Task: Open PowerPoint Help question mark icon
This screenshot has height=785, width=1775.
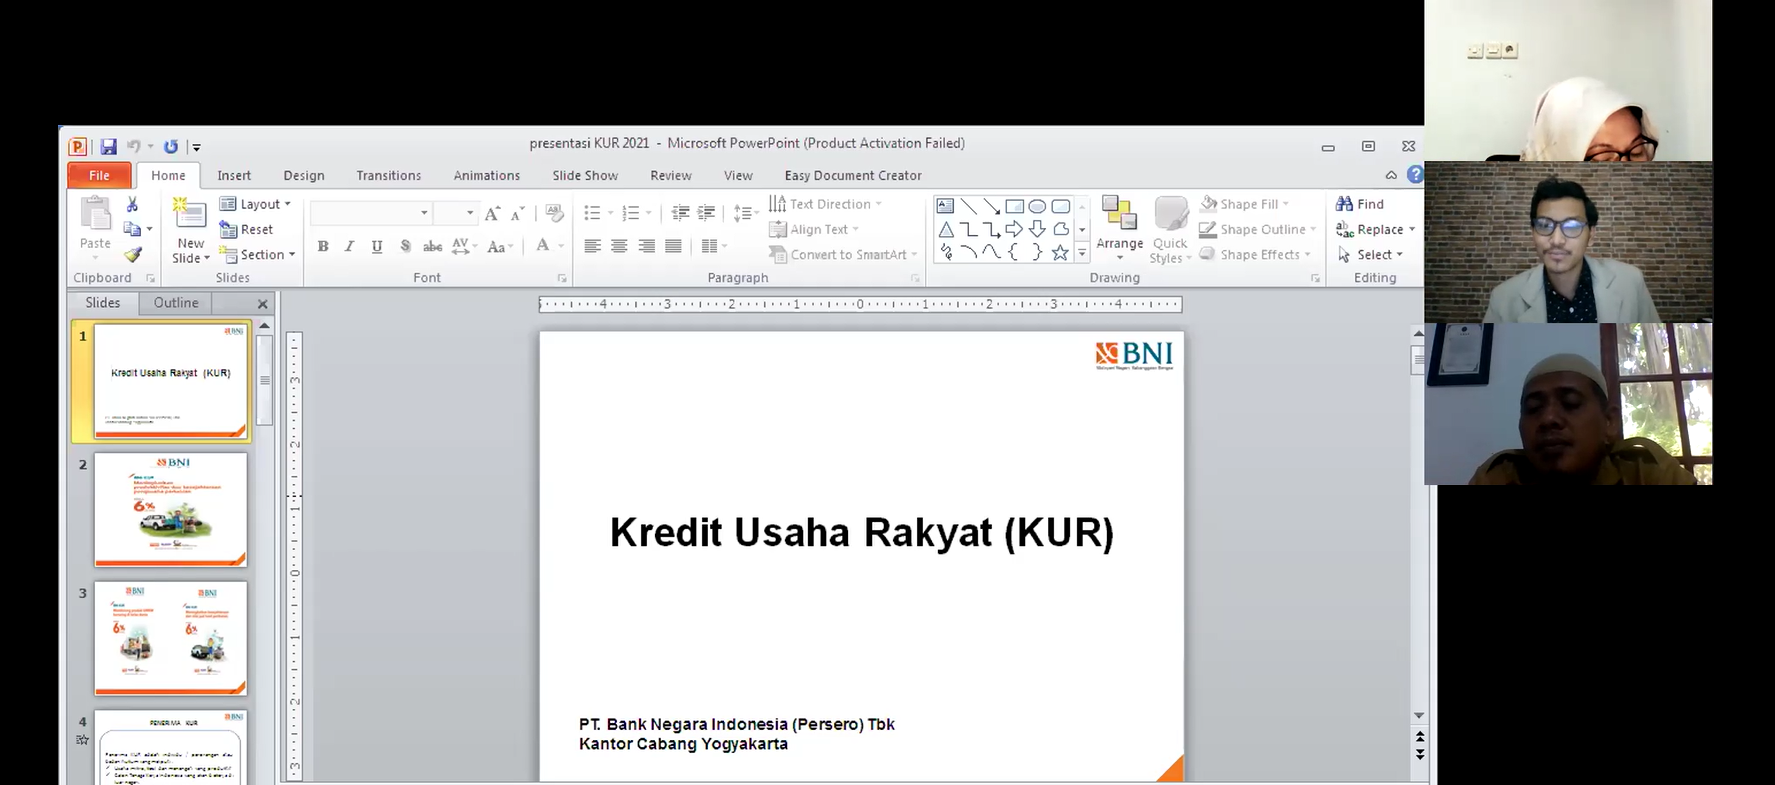Action: pos(1414,174)
